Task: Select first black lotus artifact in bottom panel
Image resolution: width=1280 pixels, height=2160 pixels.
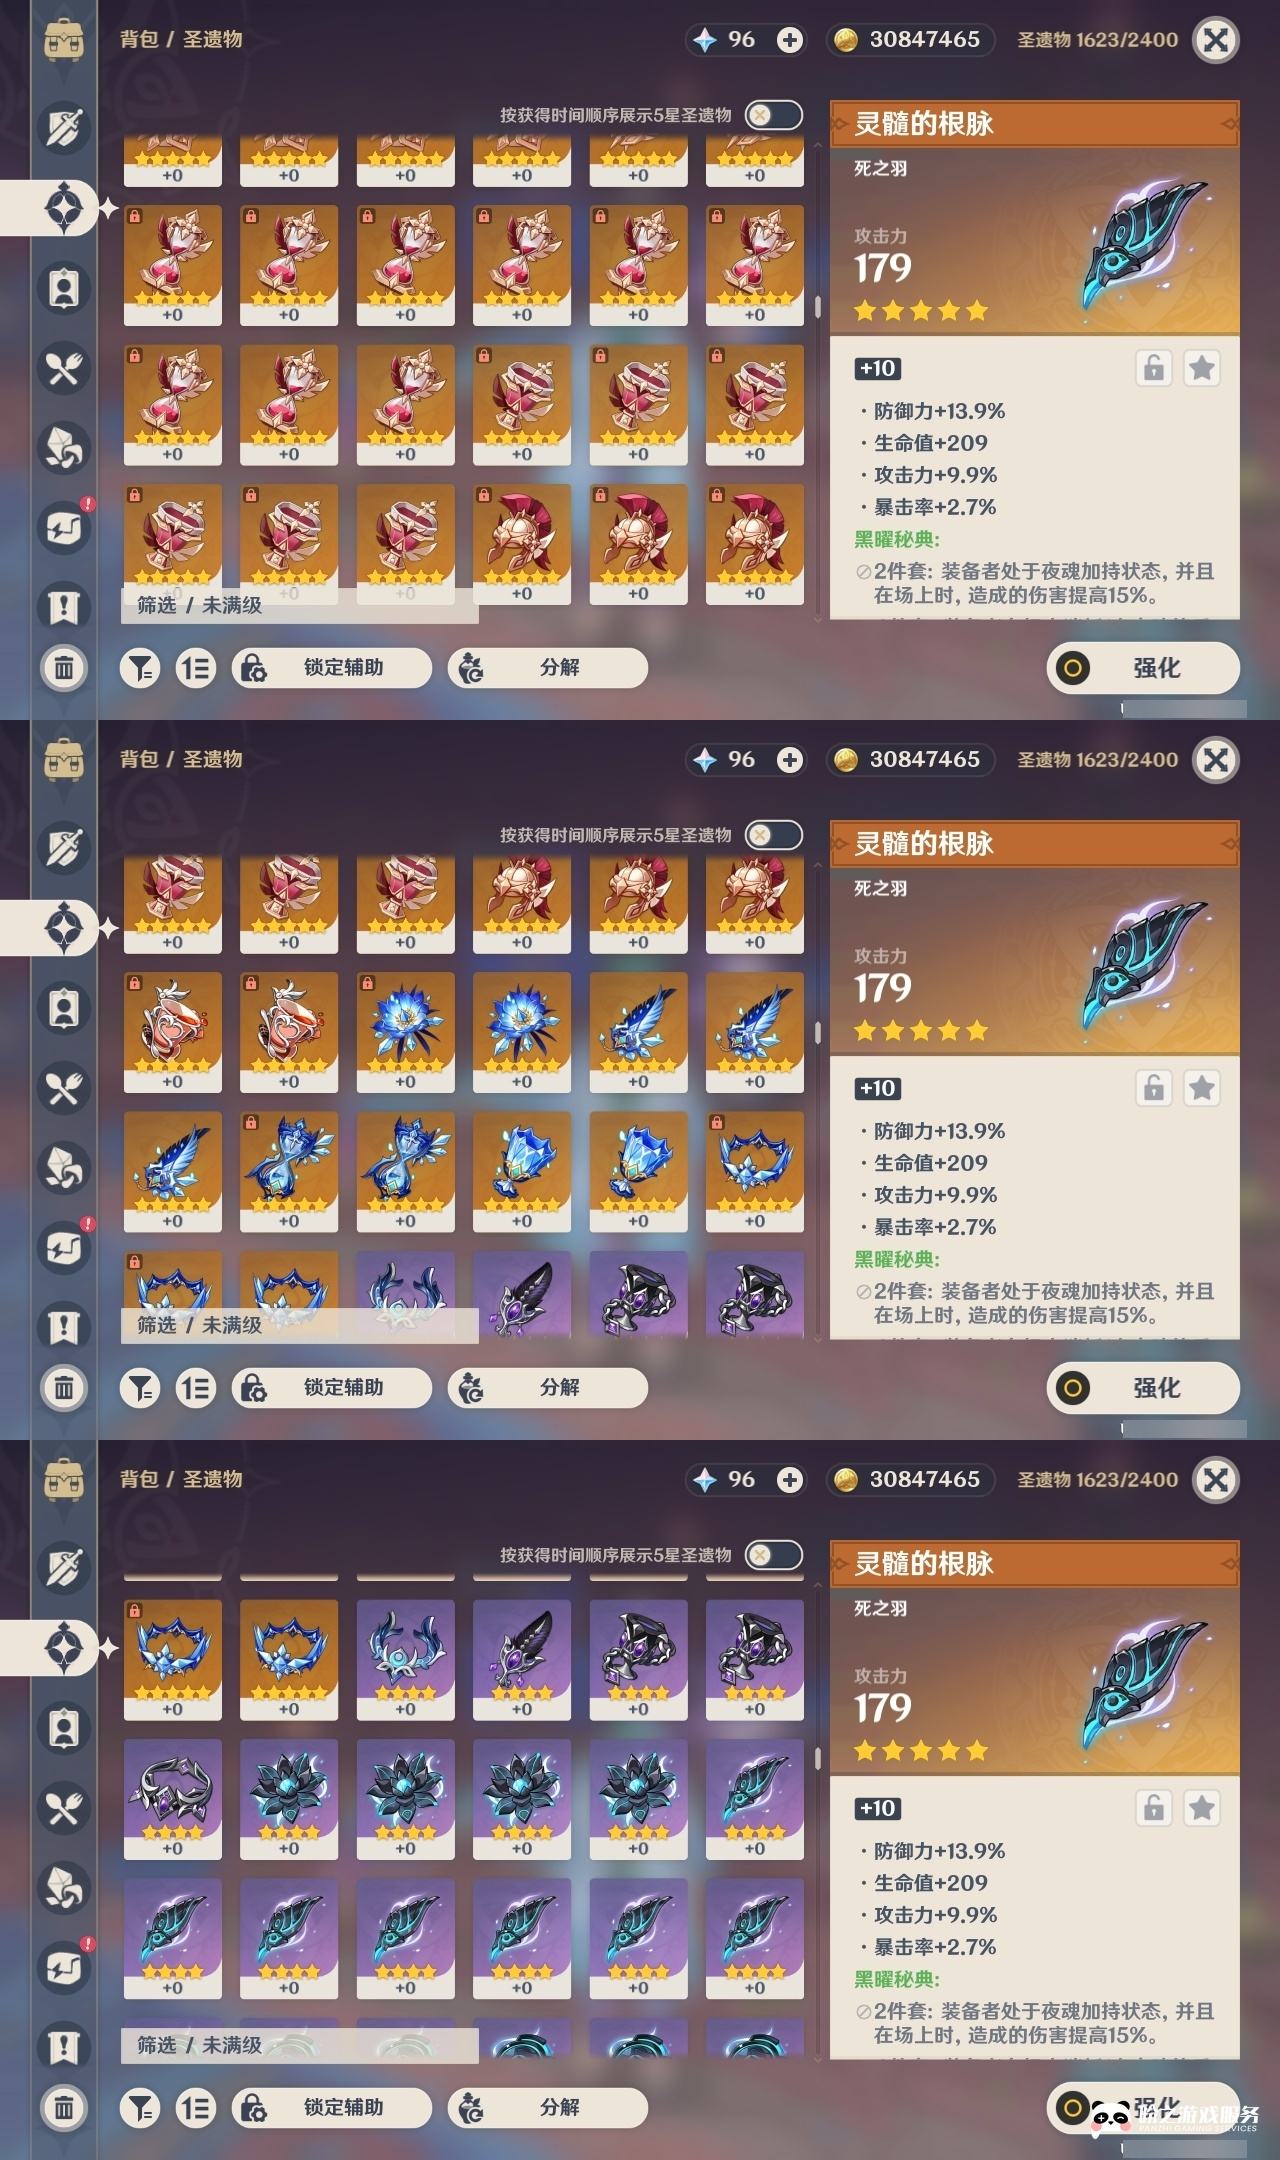Action: (289, 1799)
